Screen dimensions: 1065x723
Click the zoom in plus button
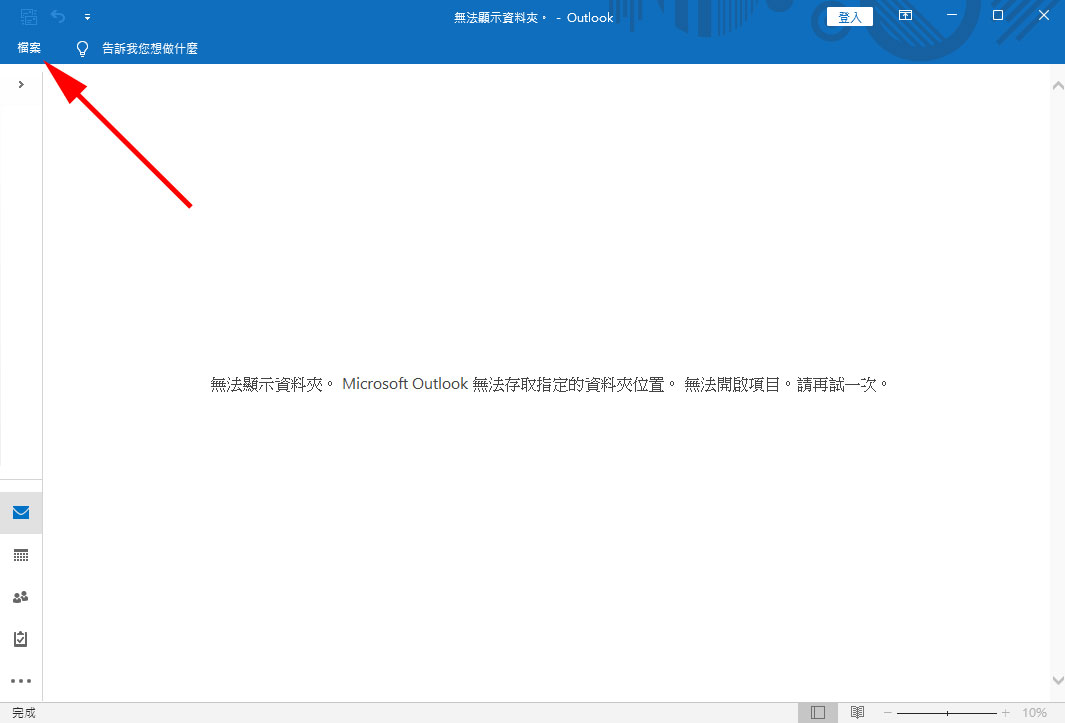1006,713
